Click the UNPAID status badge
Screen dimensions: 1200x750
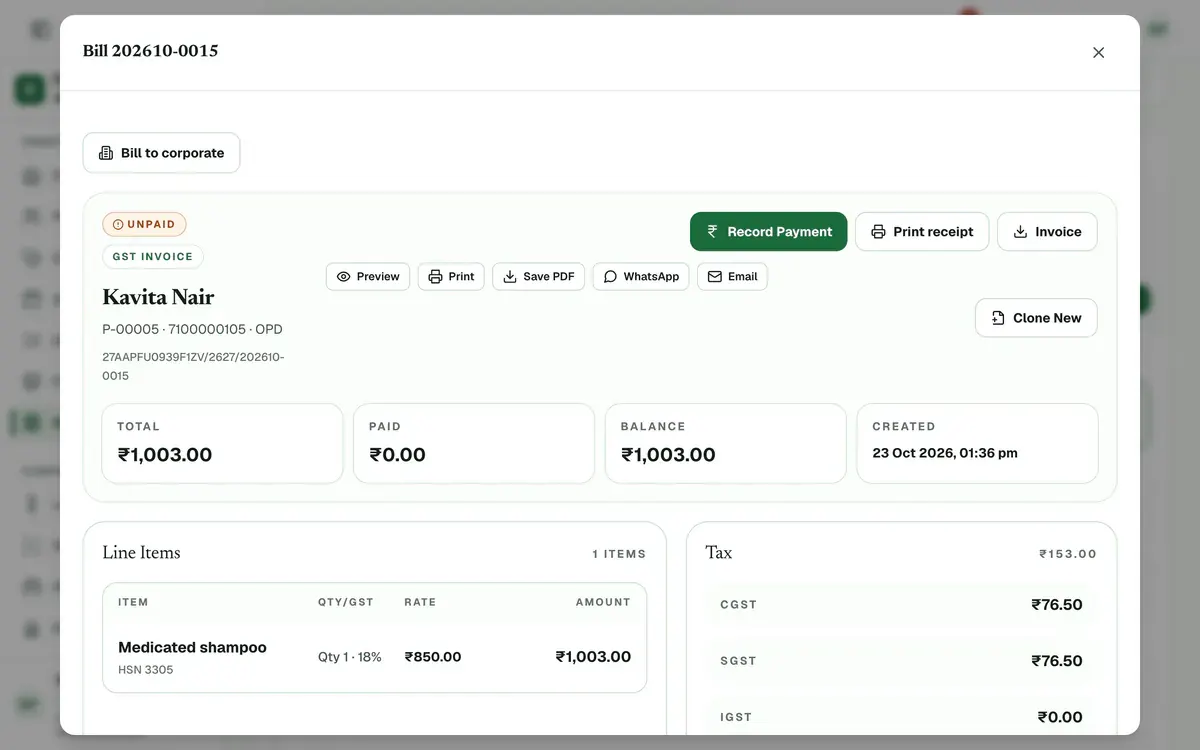[144, 224]
